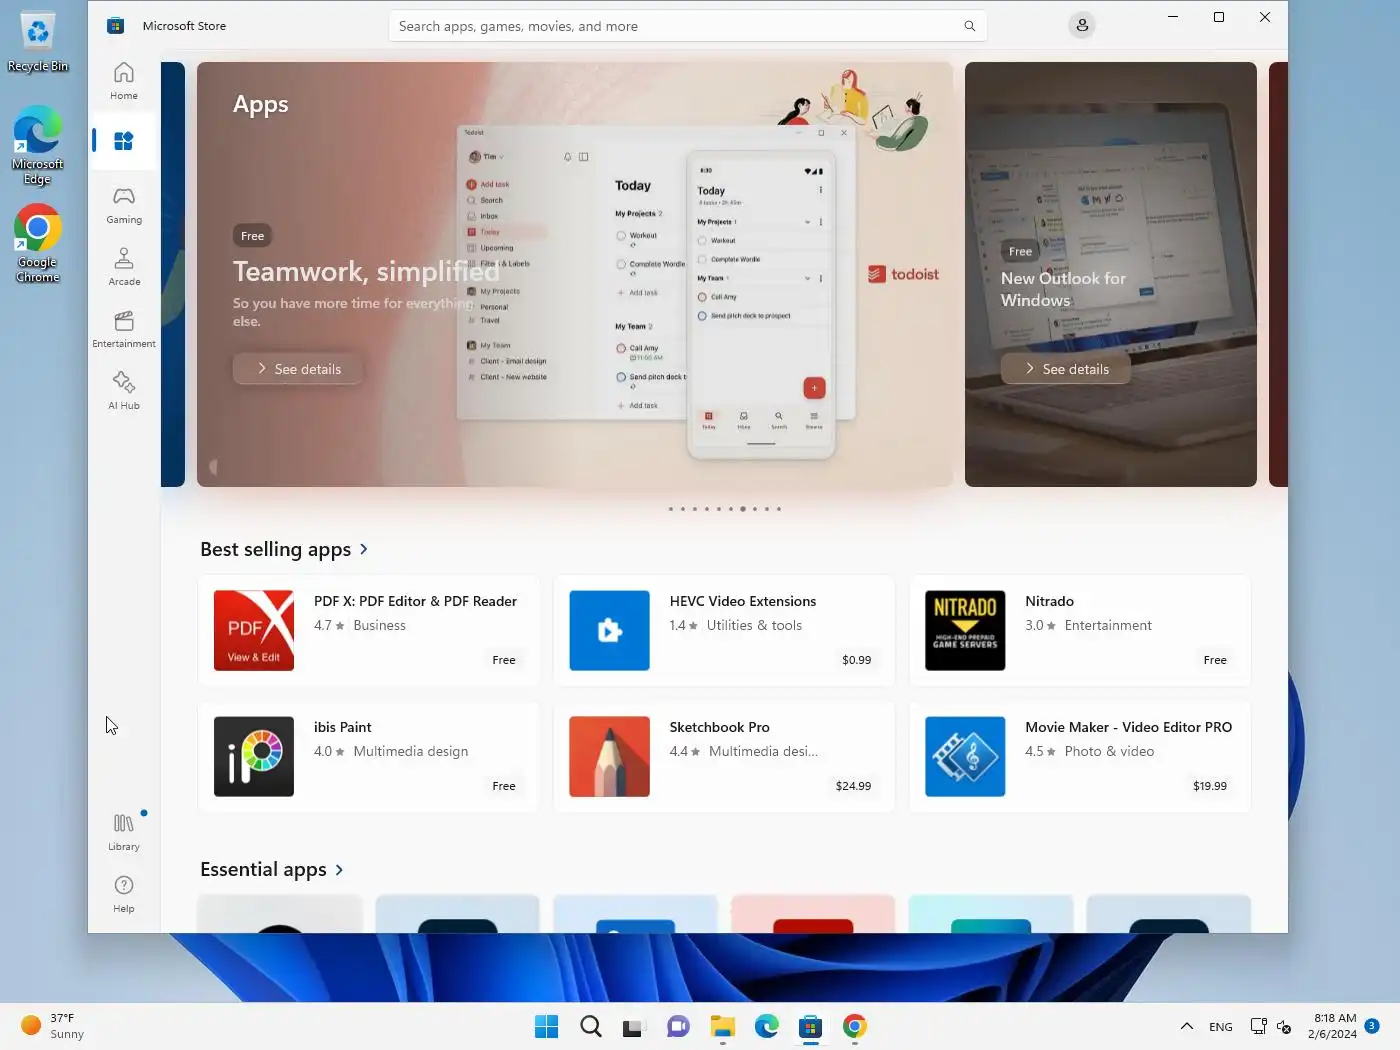Click the ENG language indicator in the tray
Viewport: 1400px width, 1050px height.
pyautogui.click(x=1220, y=1027)
